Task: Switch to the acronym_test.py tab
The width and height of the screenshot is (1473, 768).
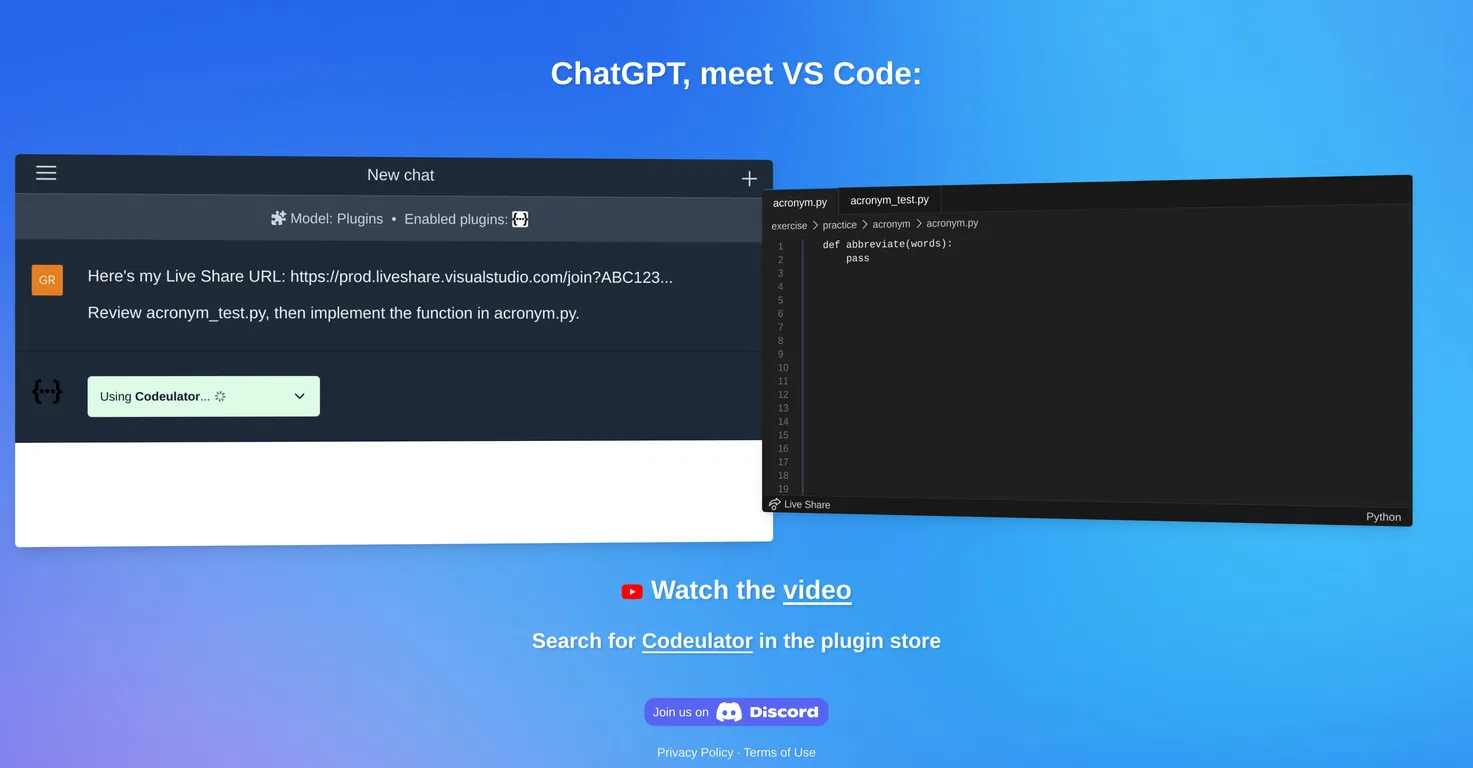Action: coord(889,200)
